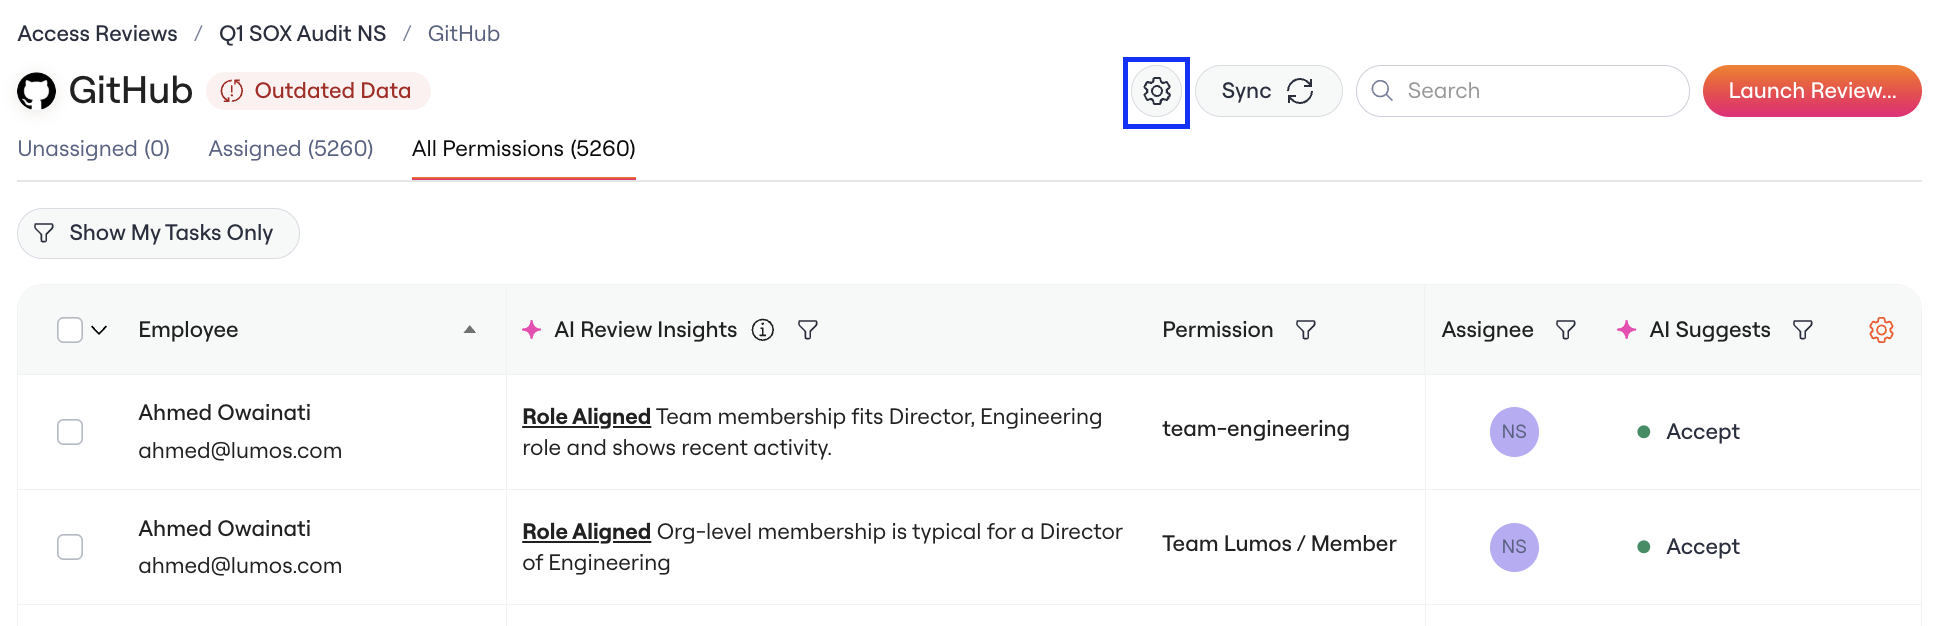Click ahmed@lumos.com in Team Lumos / Member row
This screenshot has height=626, width=1934.
pos(240,566)
